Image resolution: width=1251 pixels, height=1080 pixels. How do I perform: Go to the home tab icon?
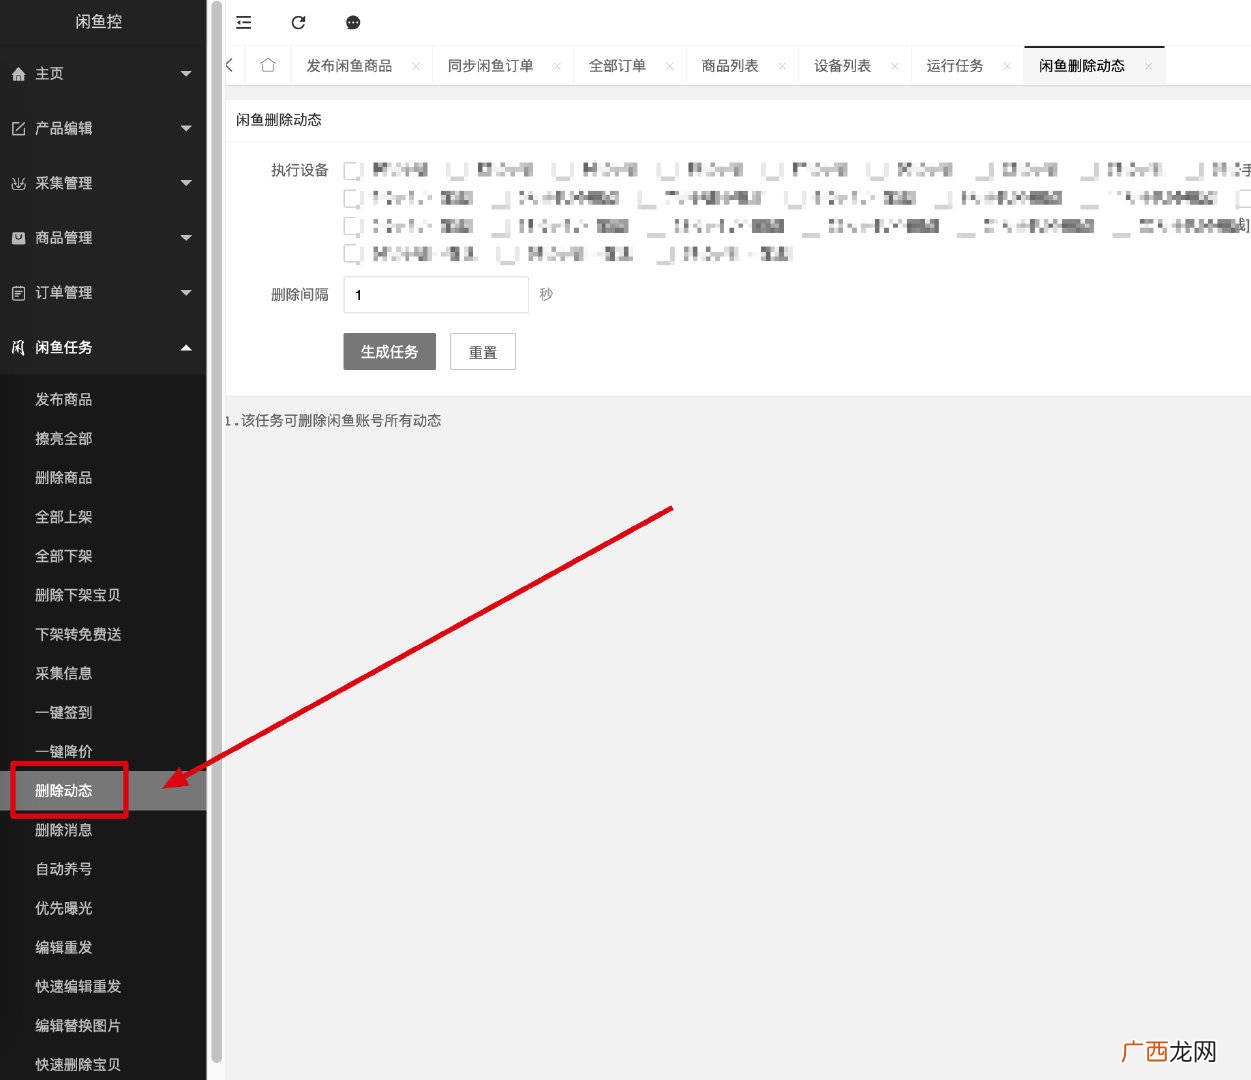267,65
